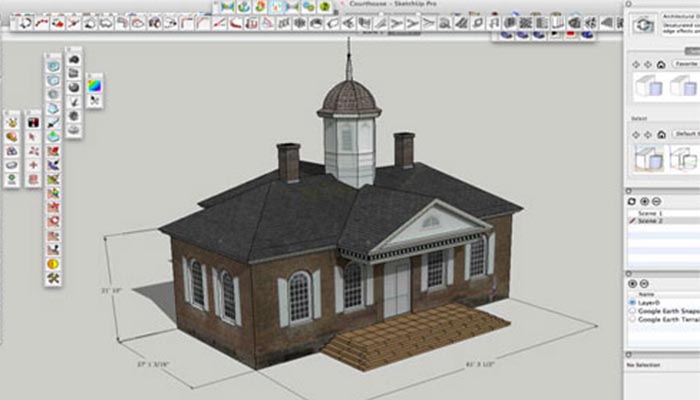Add a new layer with the plus button
Viewport: 700px width, 400px height.
point(632,283)
